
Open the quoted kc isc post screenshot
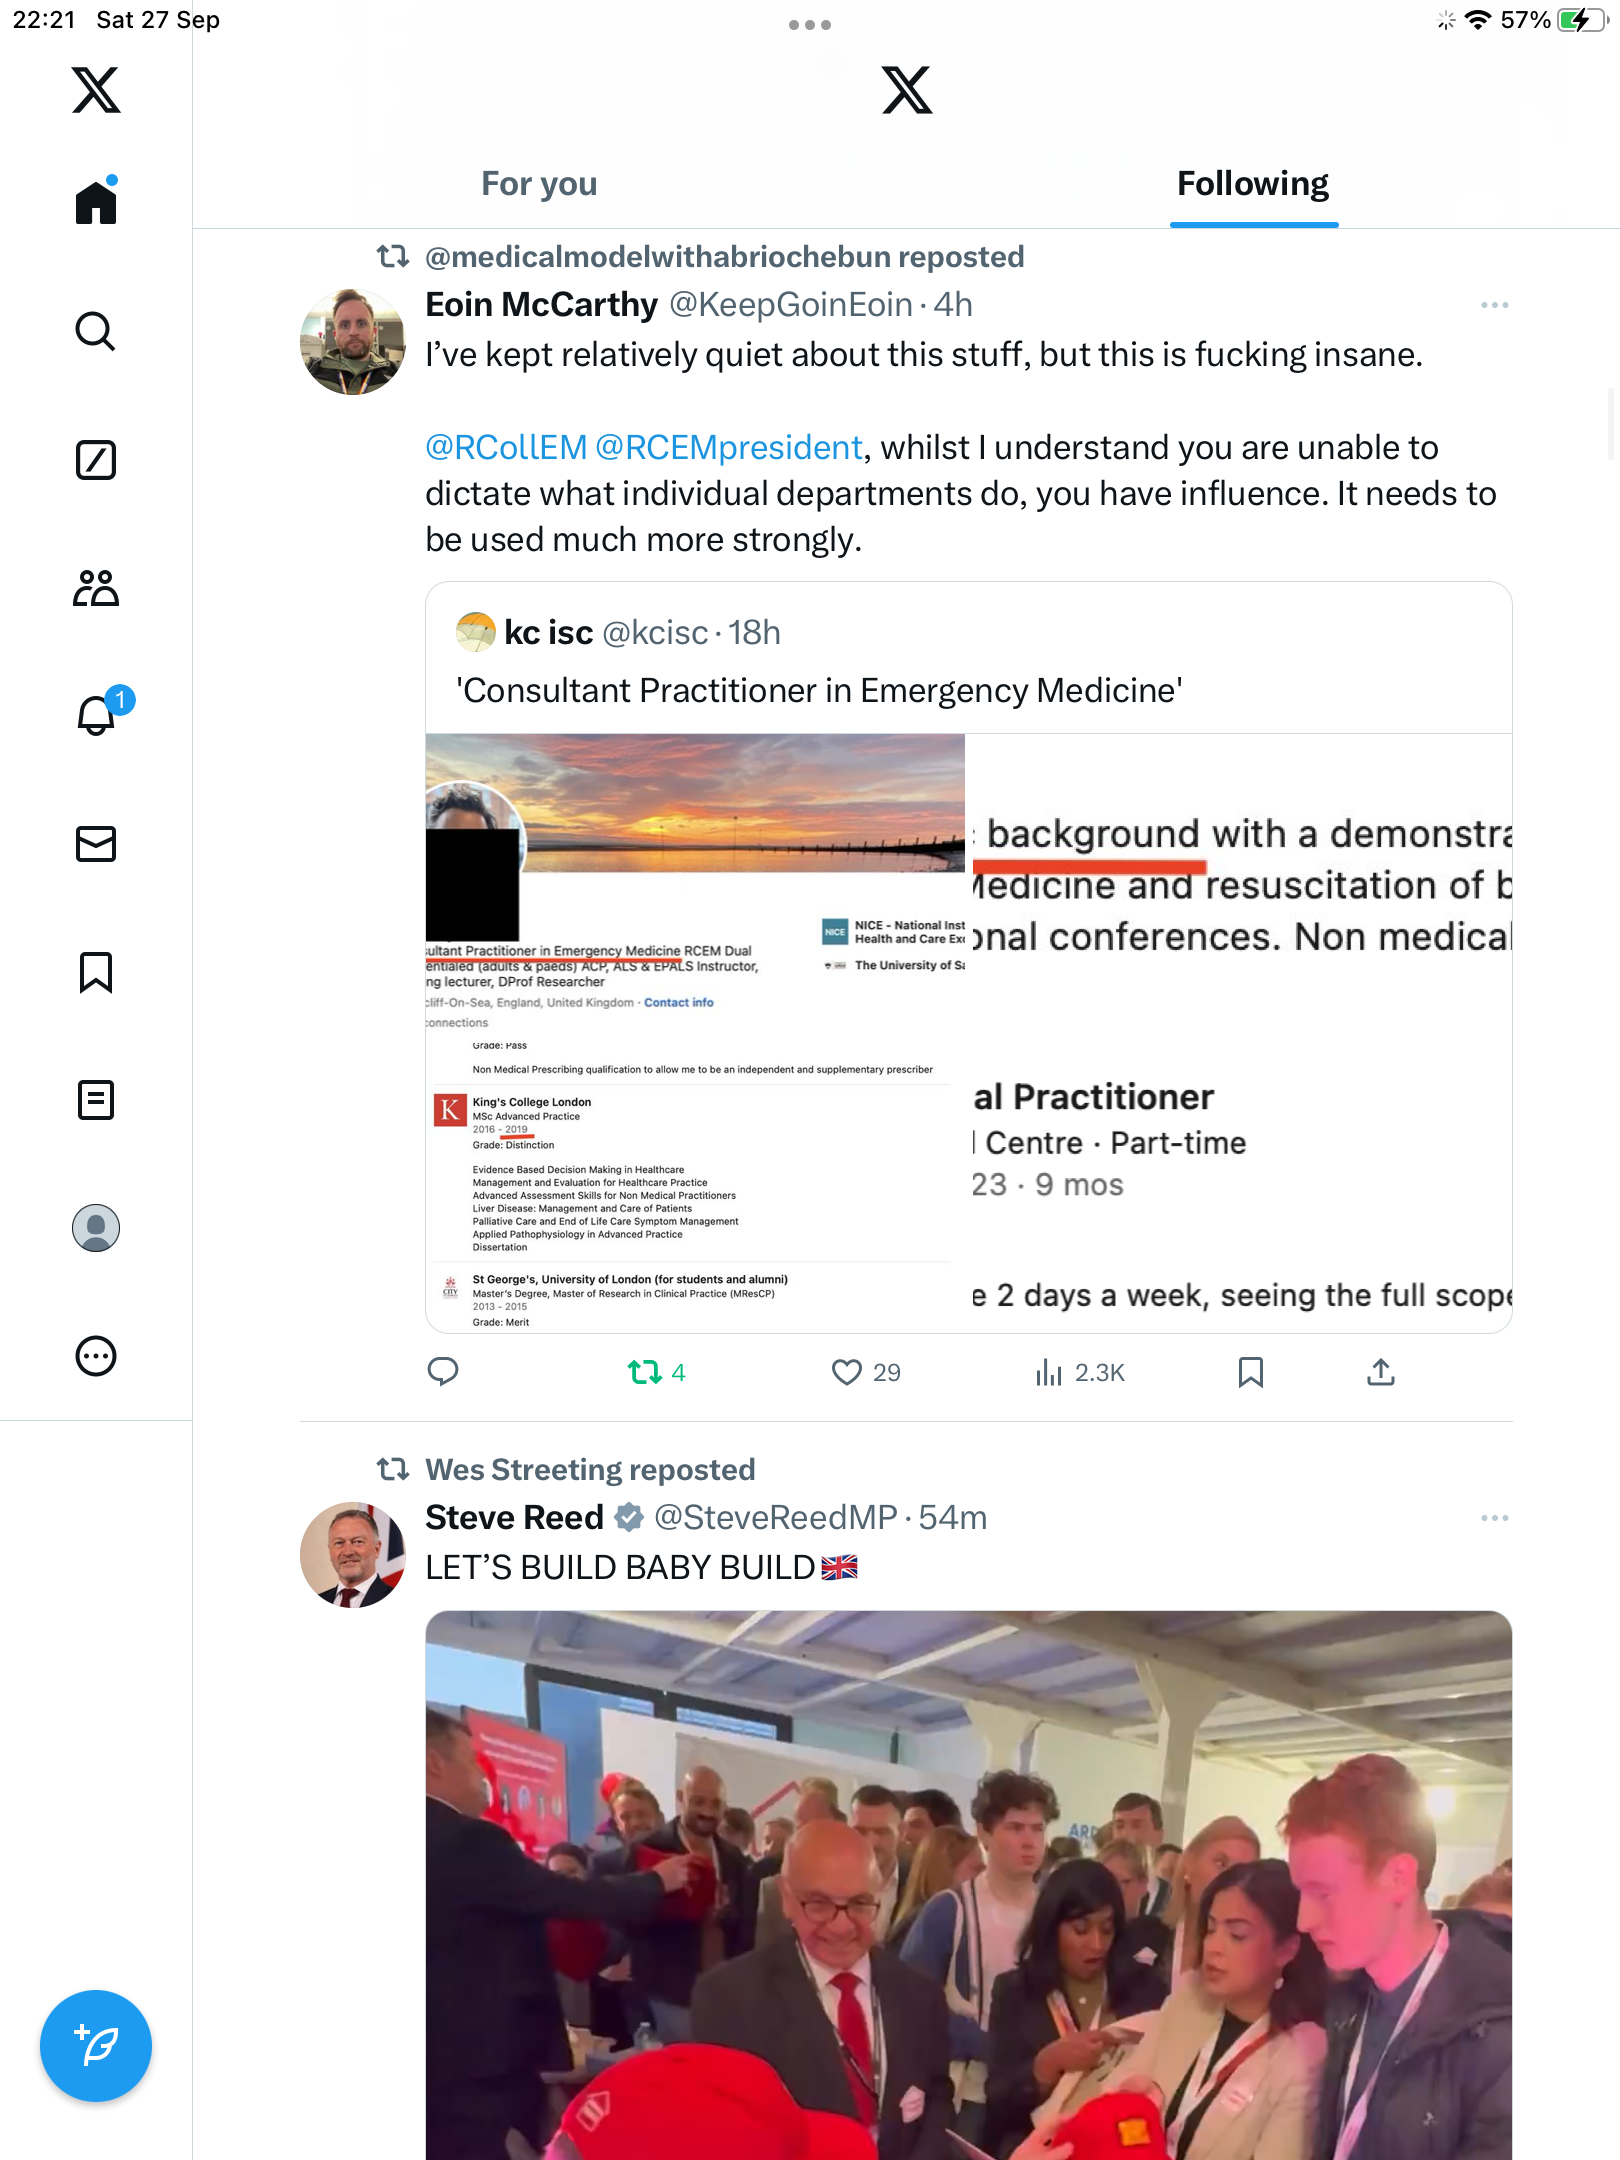coord(968,1032)
